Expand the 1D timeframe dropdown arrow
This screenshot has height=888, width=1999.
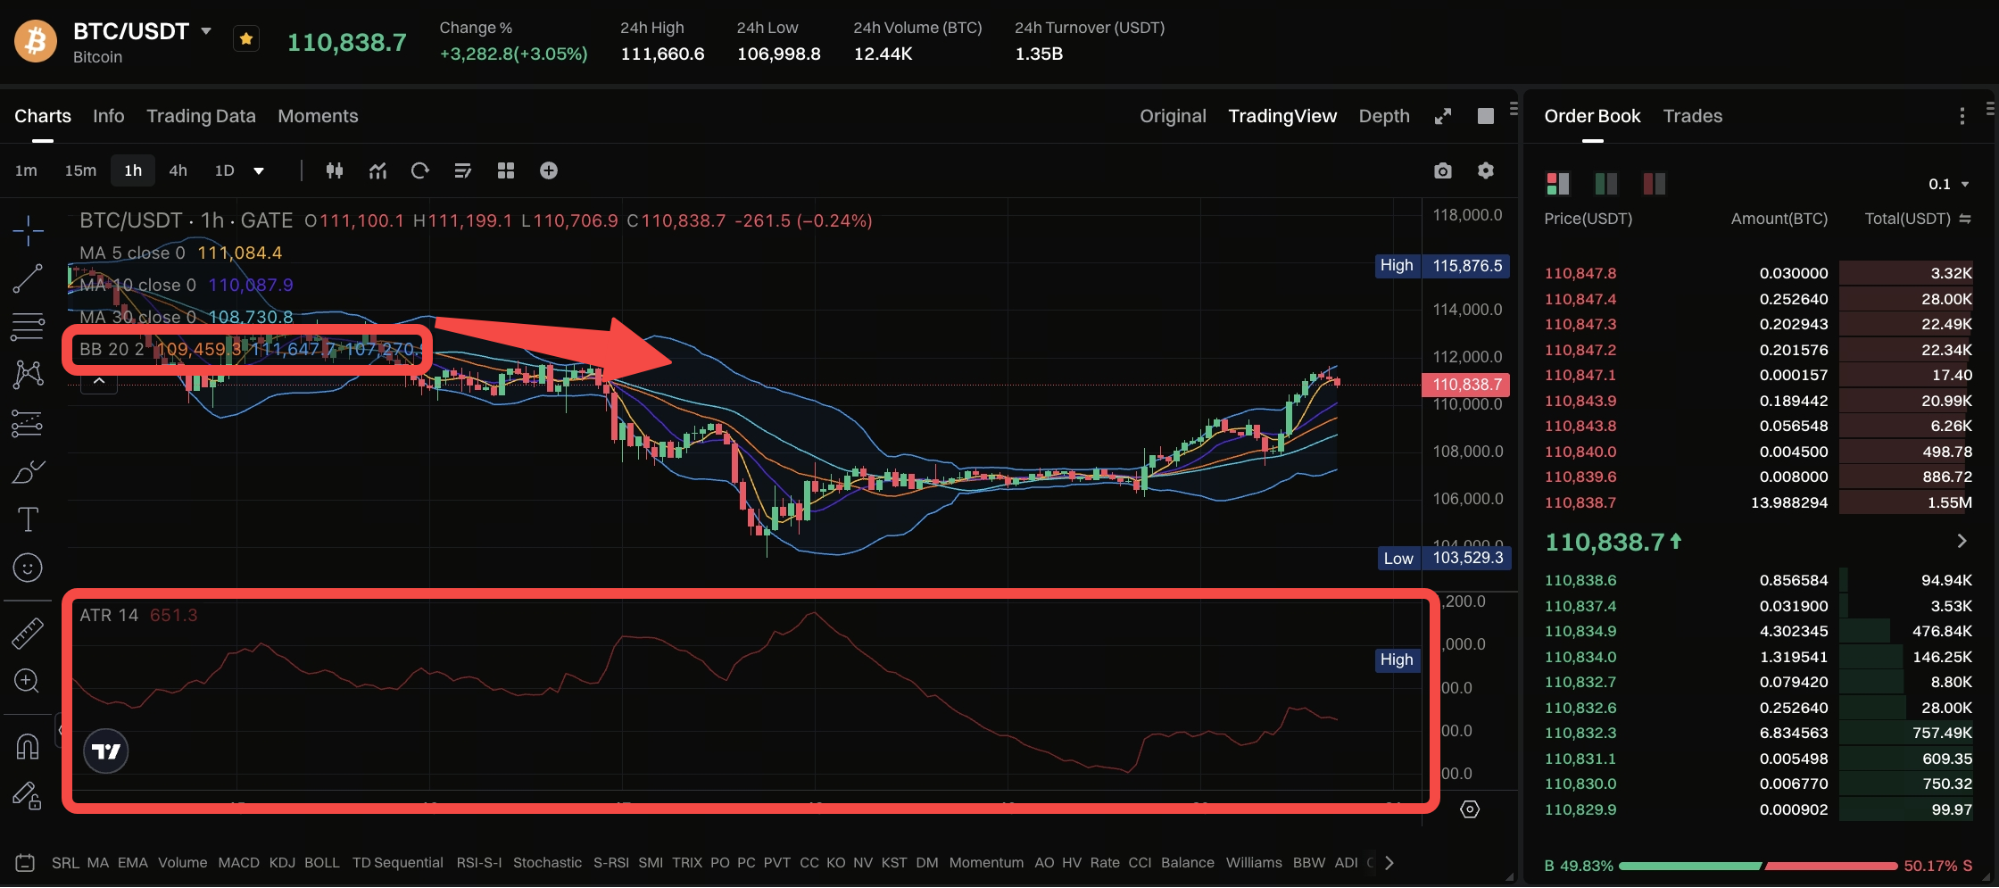tap(259, 171)
